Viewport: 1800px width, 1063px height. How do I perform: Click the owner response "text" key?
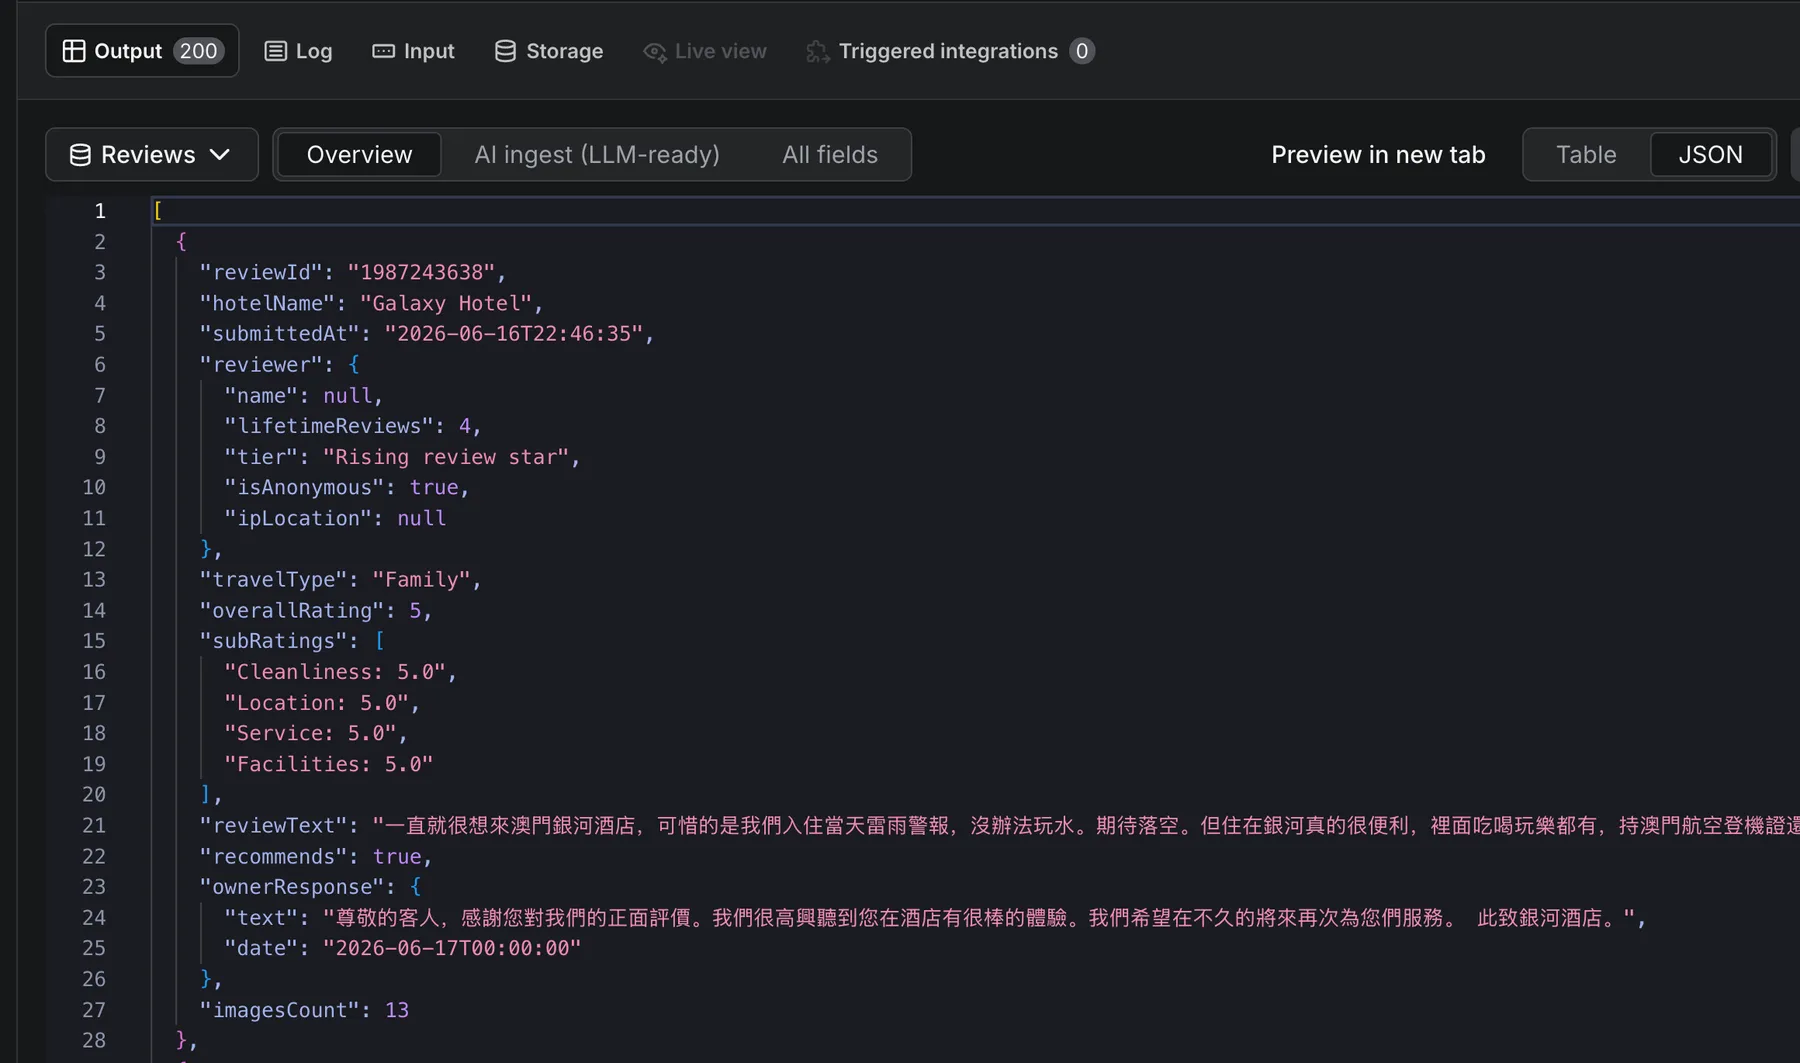[261, 918]
